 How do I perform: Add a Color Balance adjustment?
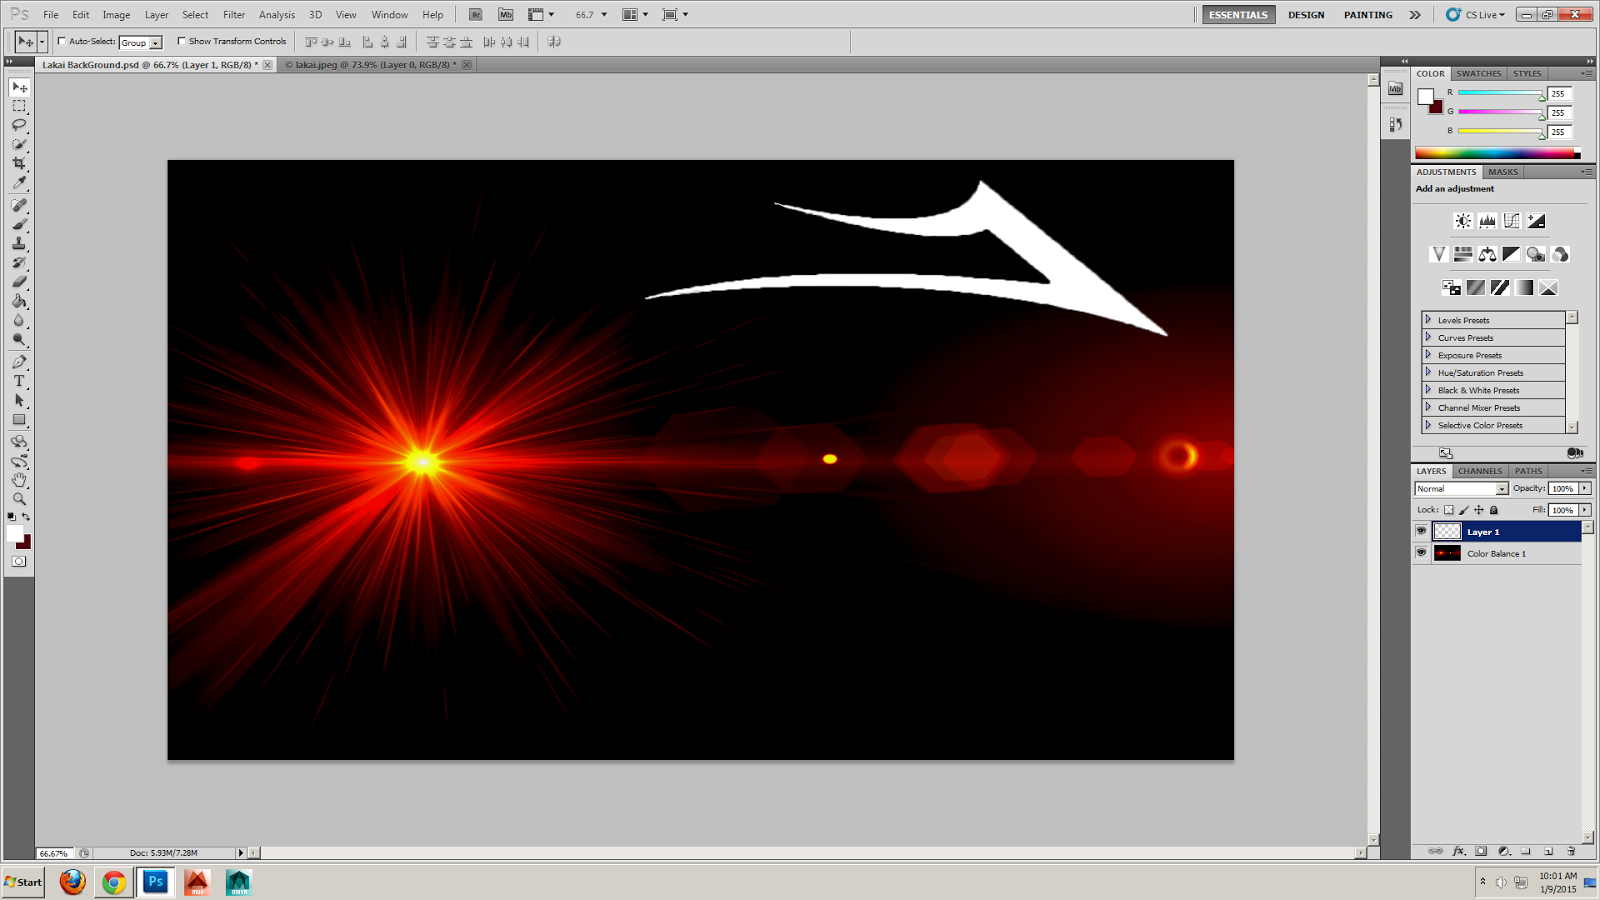click(1487, 255)
